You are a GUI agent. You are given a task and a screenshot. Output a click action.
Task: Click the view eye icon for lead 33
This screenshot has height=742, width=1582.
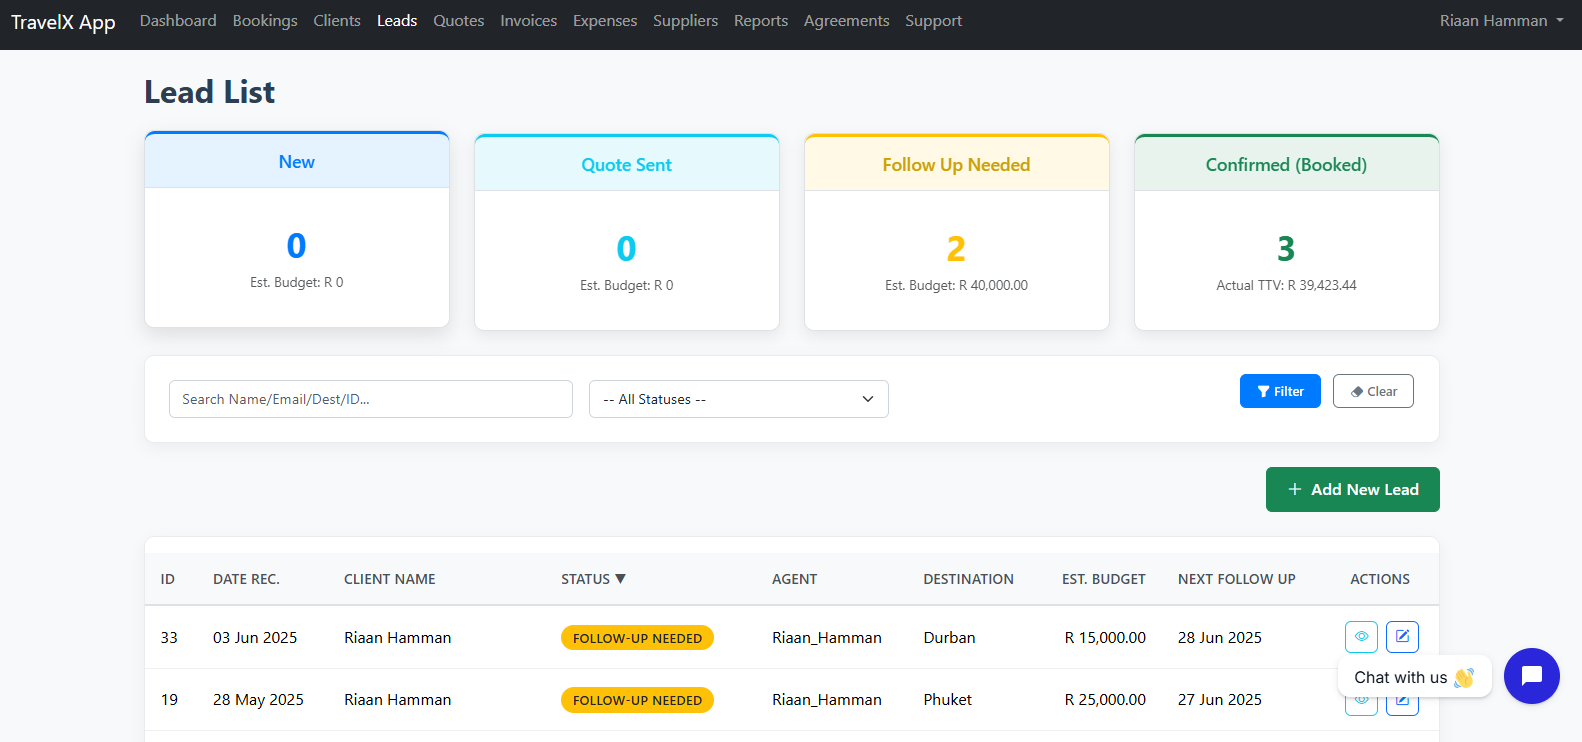coord(1361,637)
